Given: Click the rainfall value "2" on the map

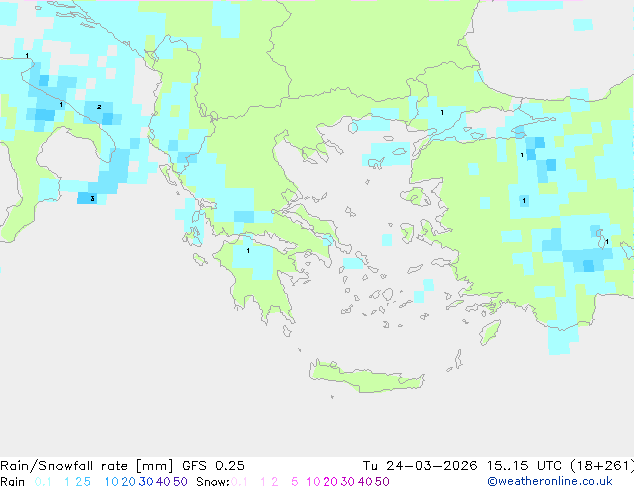Looking at the screenshot, I should (x=99, y=107).
